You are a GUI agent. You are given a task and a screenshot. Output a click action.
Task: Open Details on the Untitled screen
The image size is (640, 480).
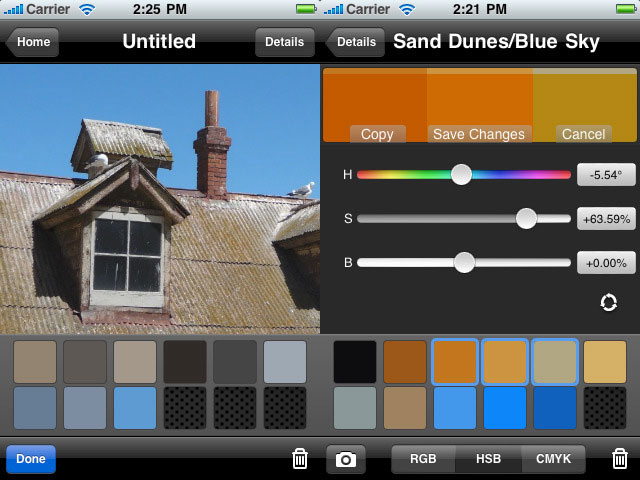[x=284, y=42]
